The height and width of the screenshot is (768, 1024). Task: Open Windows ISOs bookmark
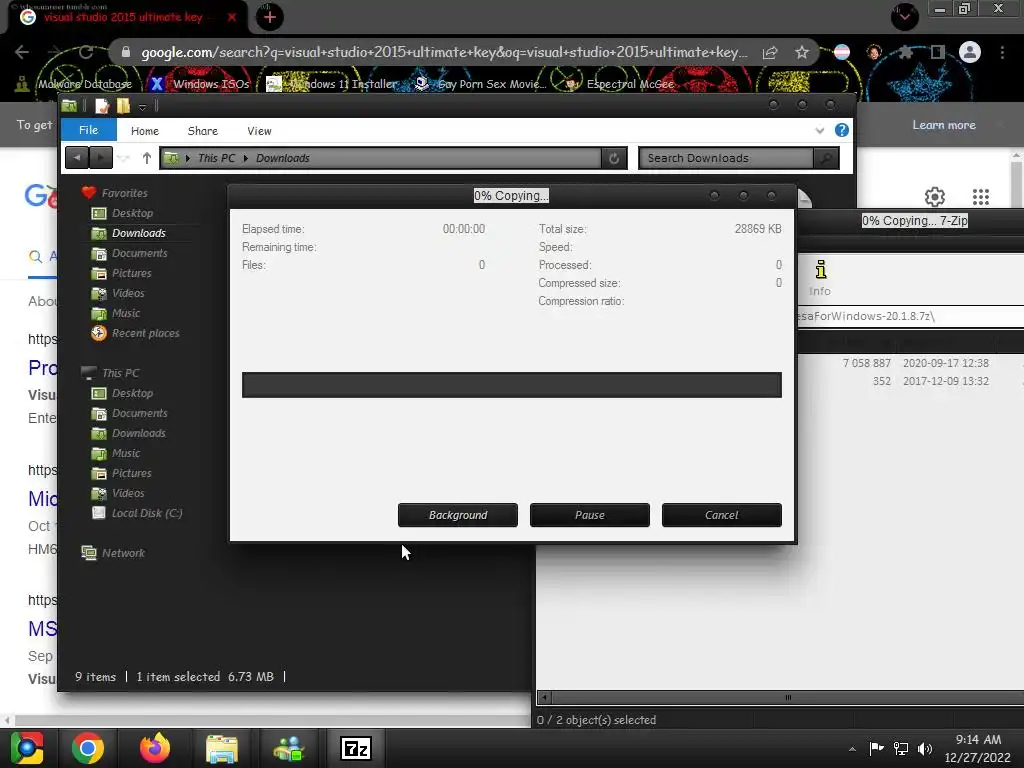pyautogui.click(x=199, y=84)
